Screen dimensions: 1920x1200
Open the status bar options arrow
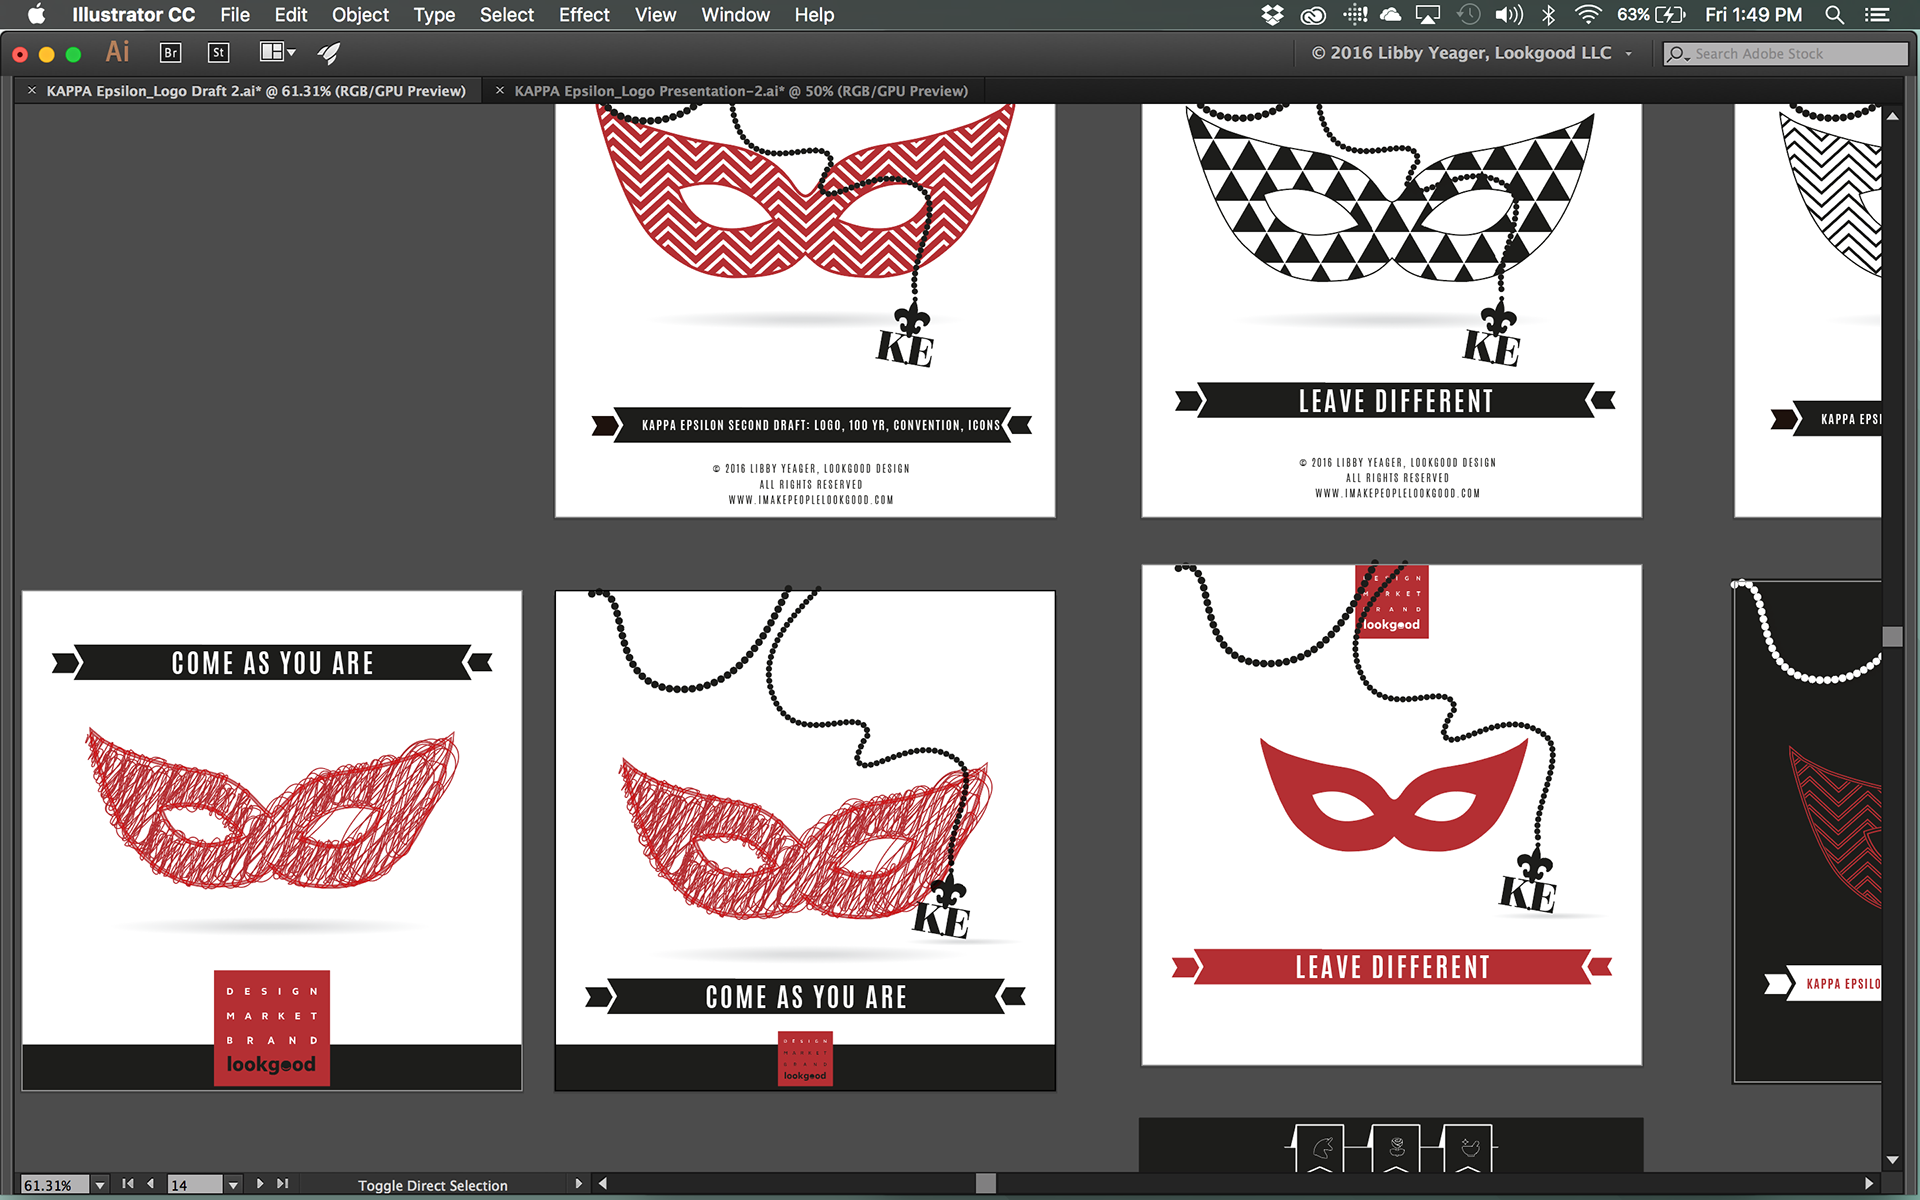point(578,1184)
